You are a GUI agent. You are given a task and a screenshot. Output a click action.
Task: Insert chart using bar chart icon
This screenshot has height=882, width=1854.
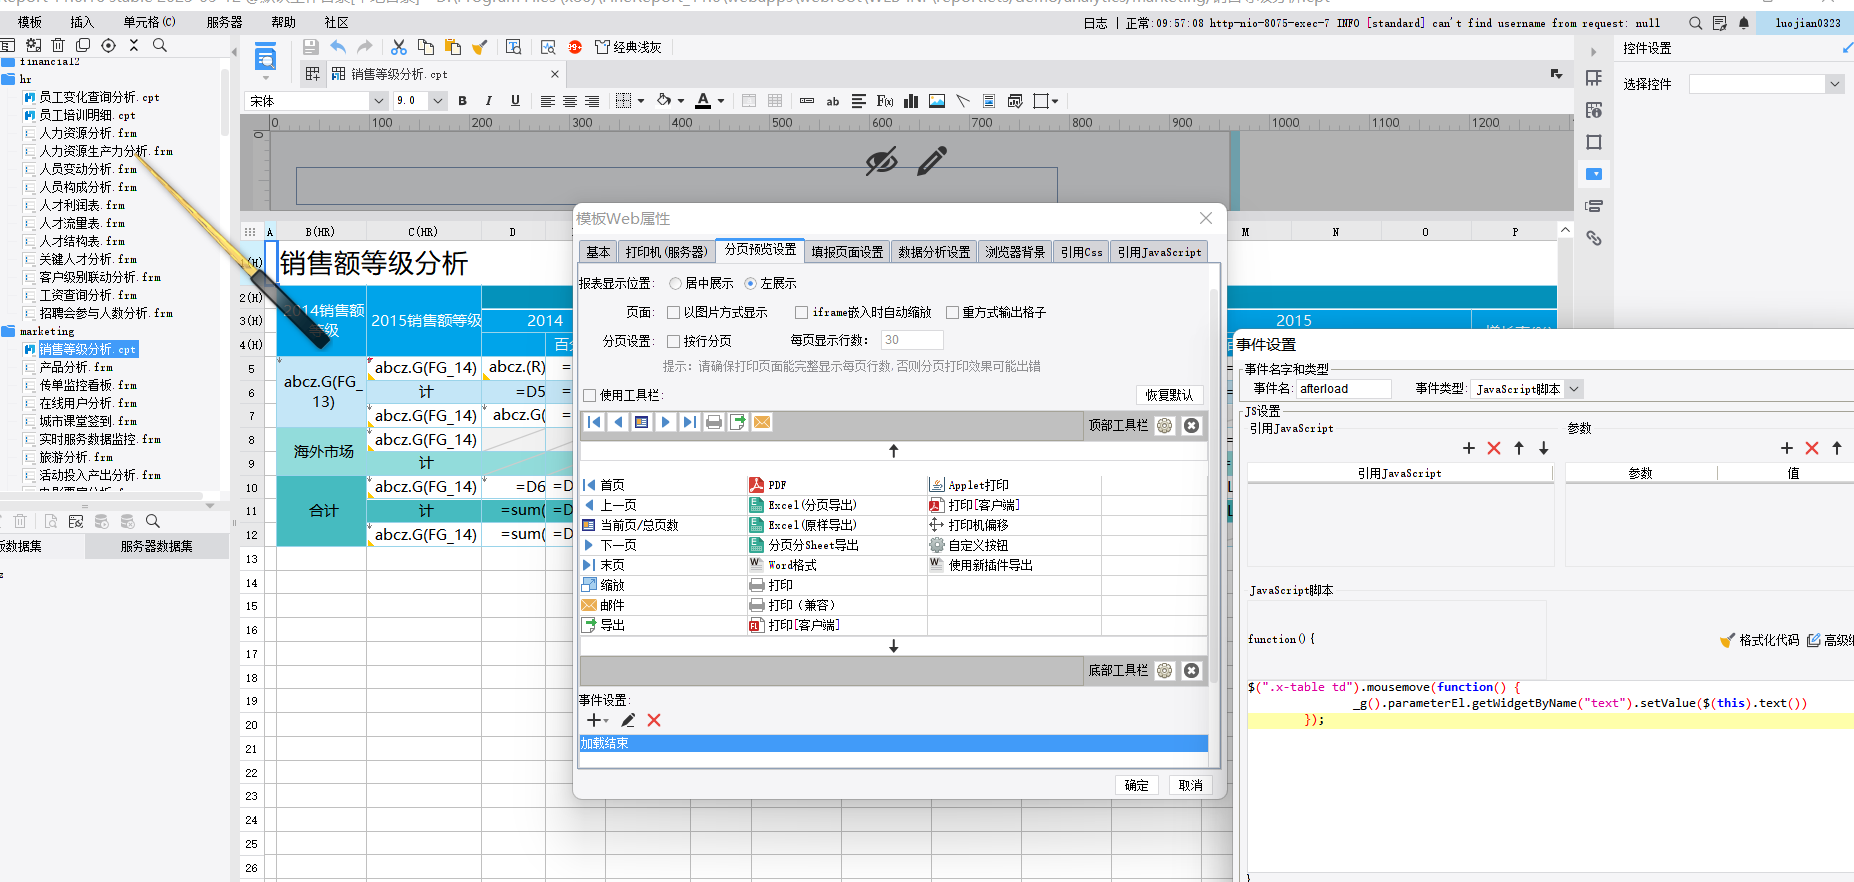pyautogui.click(x=911, y=101)
